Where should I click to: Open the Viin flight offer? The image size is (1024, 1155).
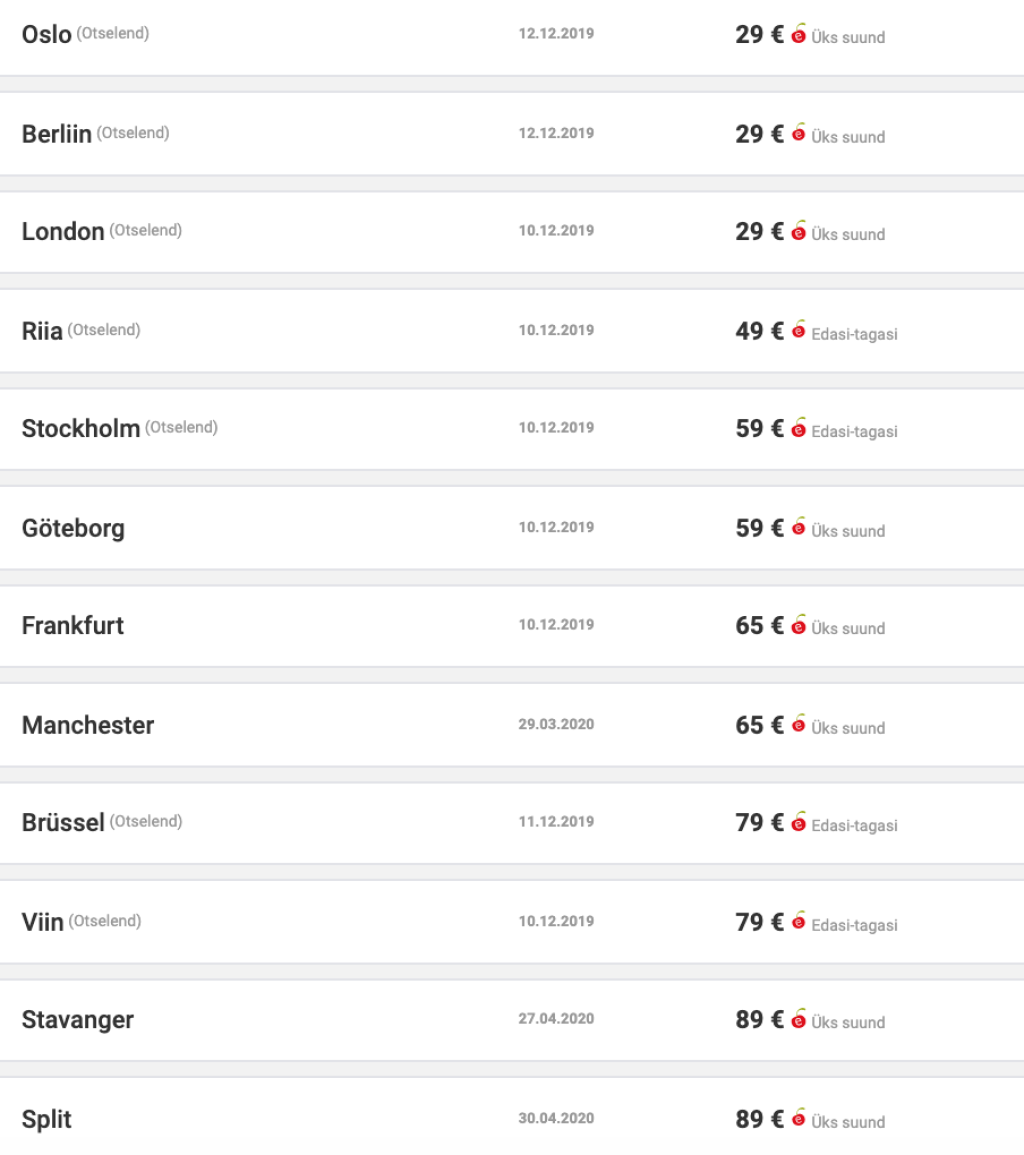point(43,922)
